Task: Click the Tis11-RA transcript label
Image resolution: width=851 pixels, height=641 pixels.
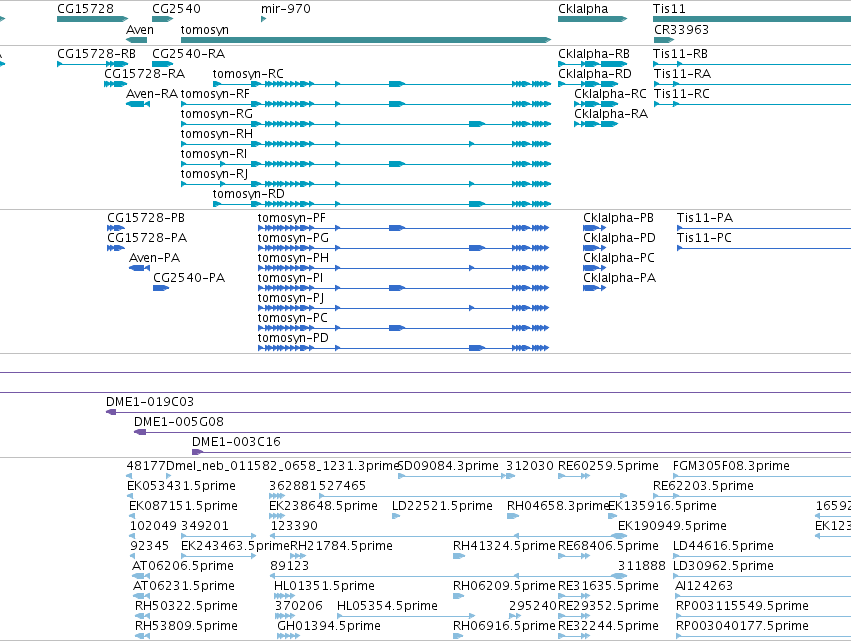Action: [x=682, y=74]
